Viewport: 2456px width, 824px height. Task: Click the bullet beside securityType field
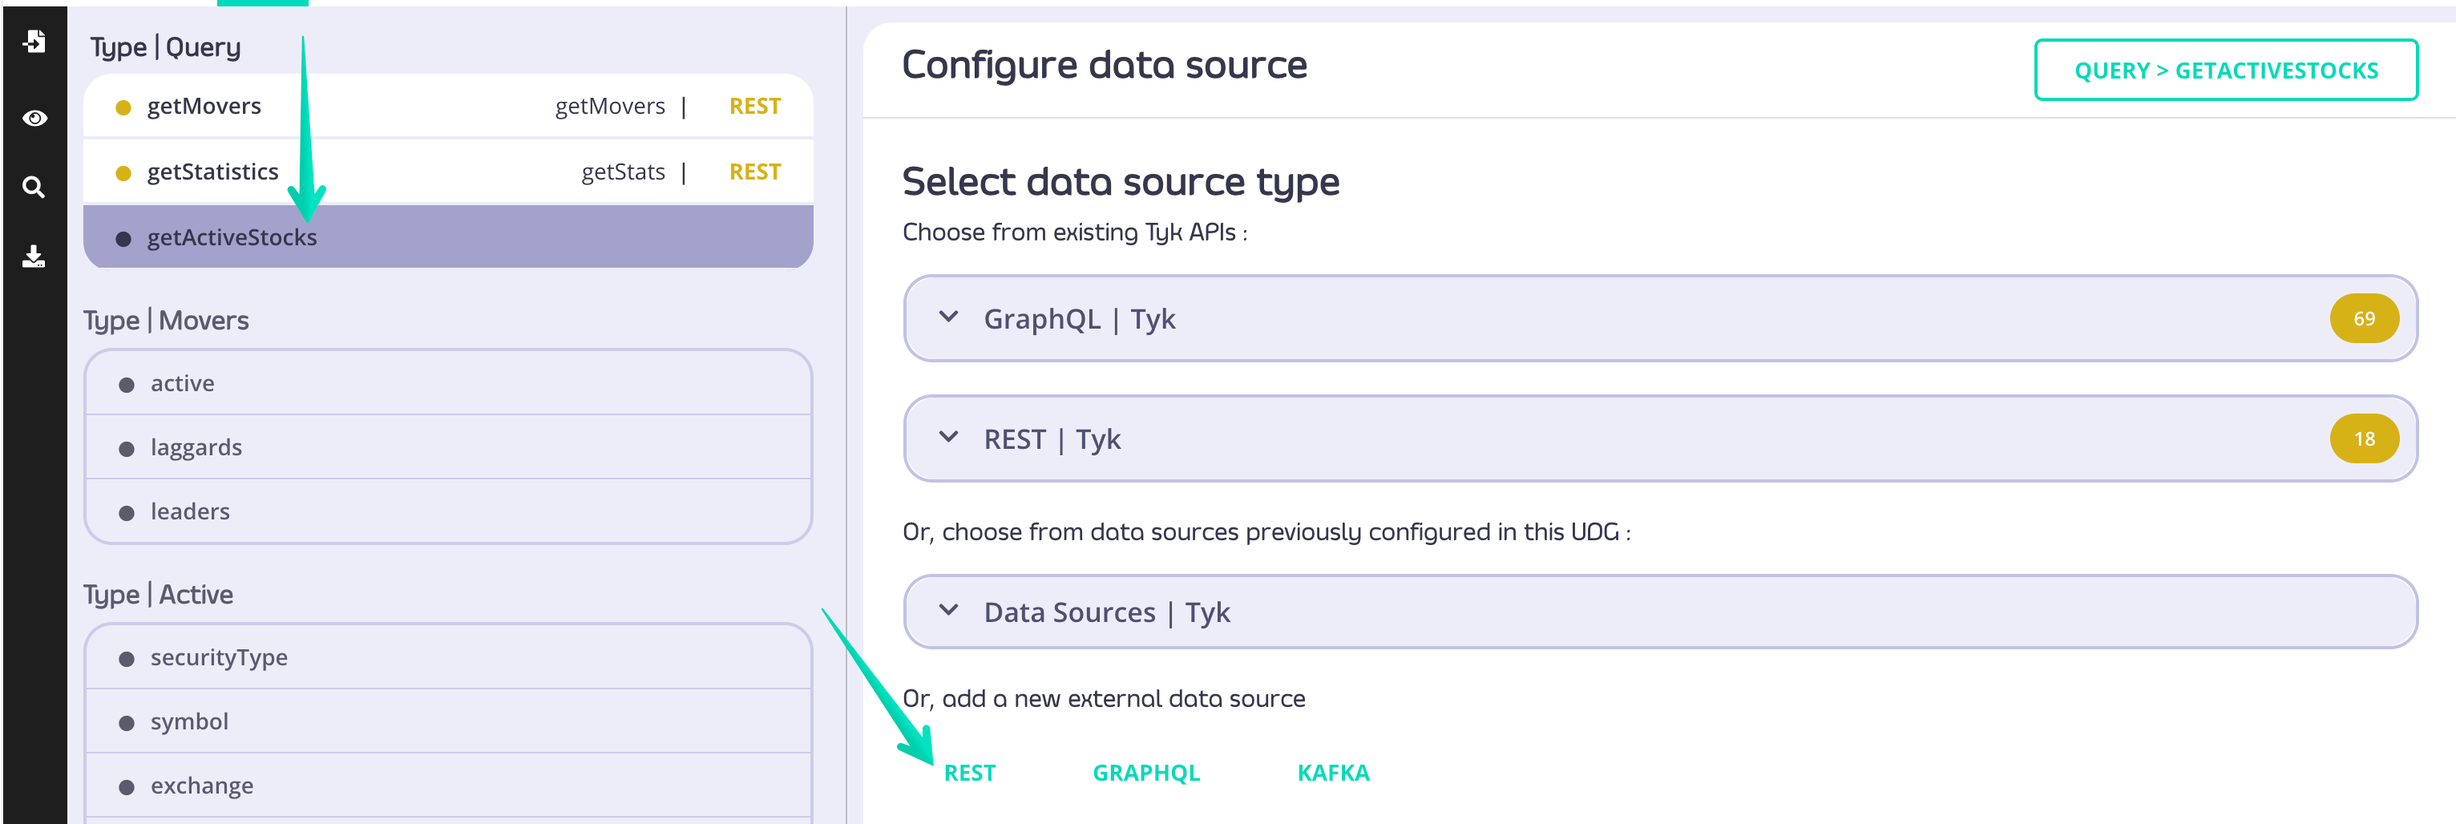(x=127, y=659)
